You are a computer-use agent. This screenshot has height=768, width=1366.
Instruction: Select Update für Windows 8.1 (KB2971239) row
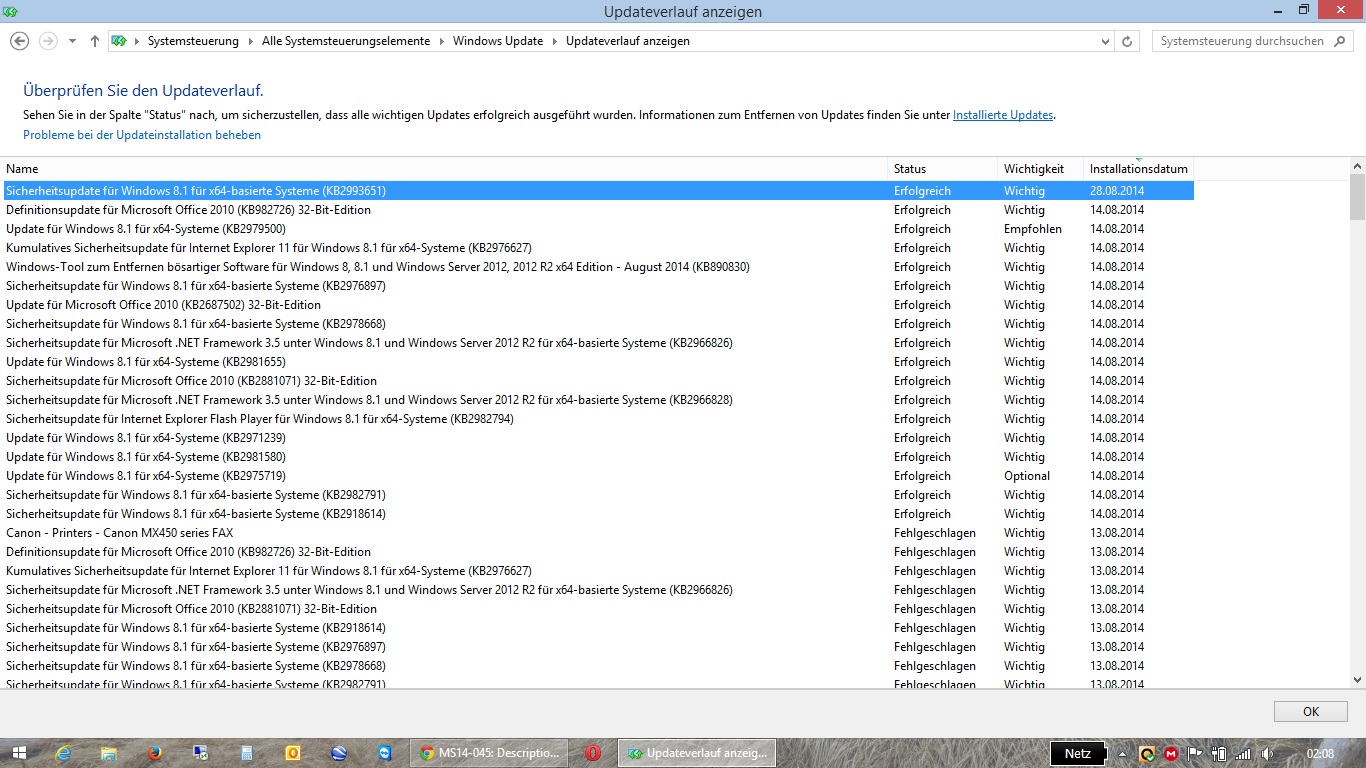tap(598, 438)
